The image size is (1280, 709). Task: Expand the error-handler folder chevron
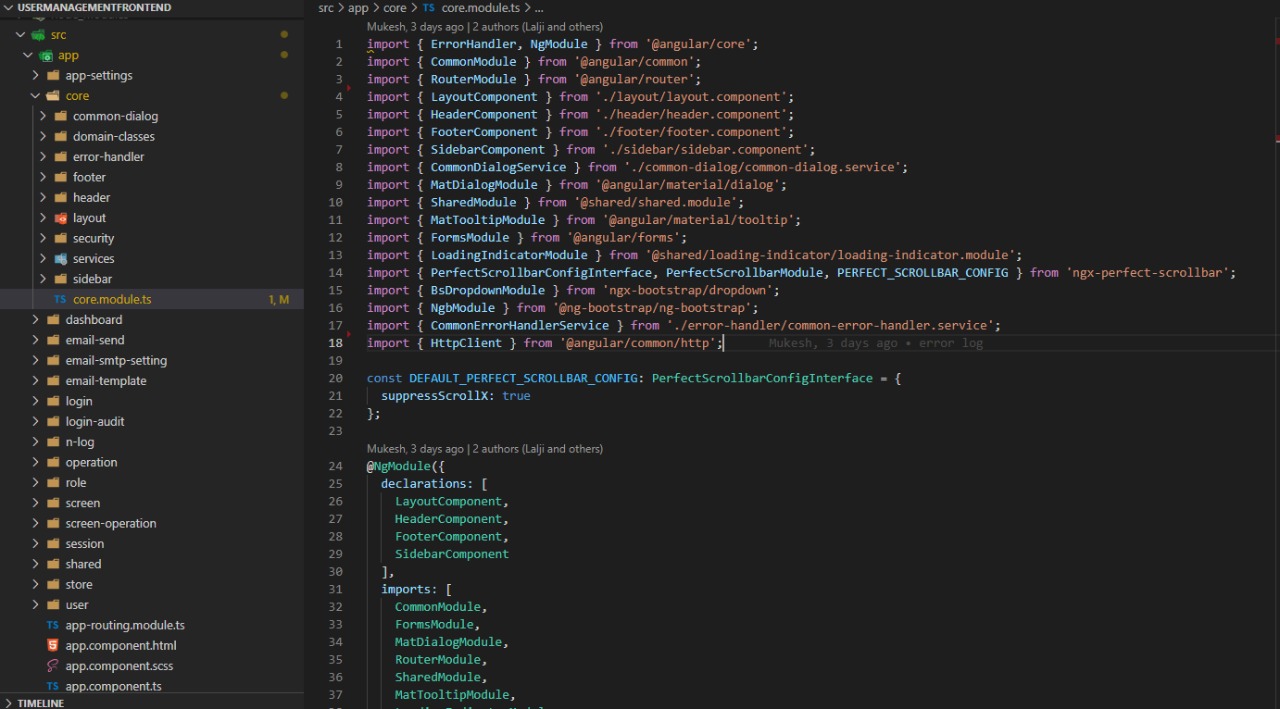click(43, 157)
